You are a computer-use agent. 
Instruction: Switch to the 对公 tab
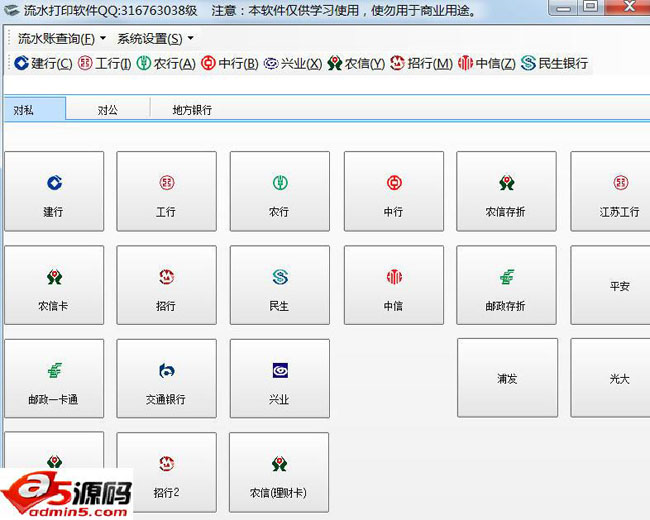(108, 110)
